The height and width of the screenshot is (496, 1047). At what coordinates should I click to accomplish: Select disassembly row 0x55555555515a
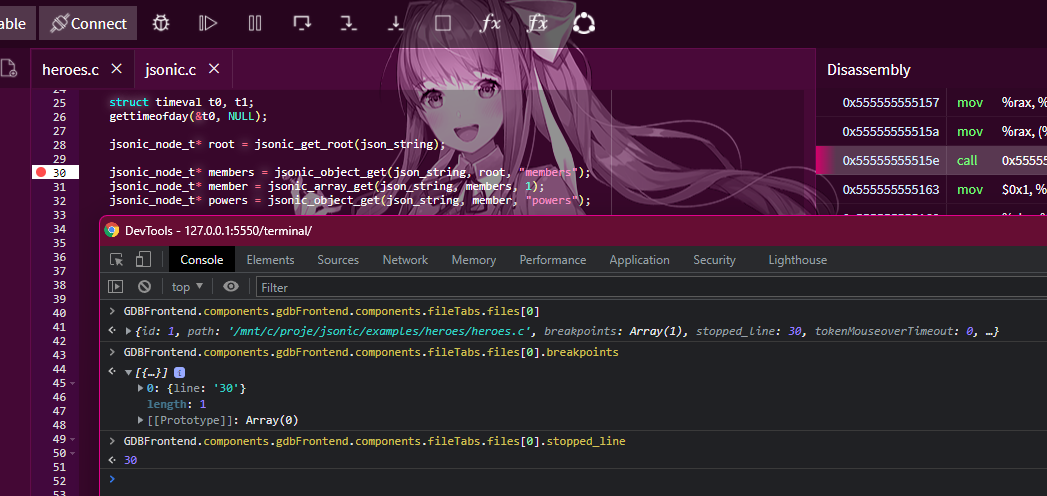click(x=931, y=132)
